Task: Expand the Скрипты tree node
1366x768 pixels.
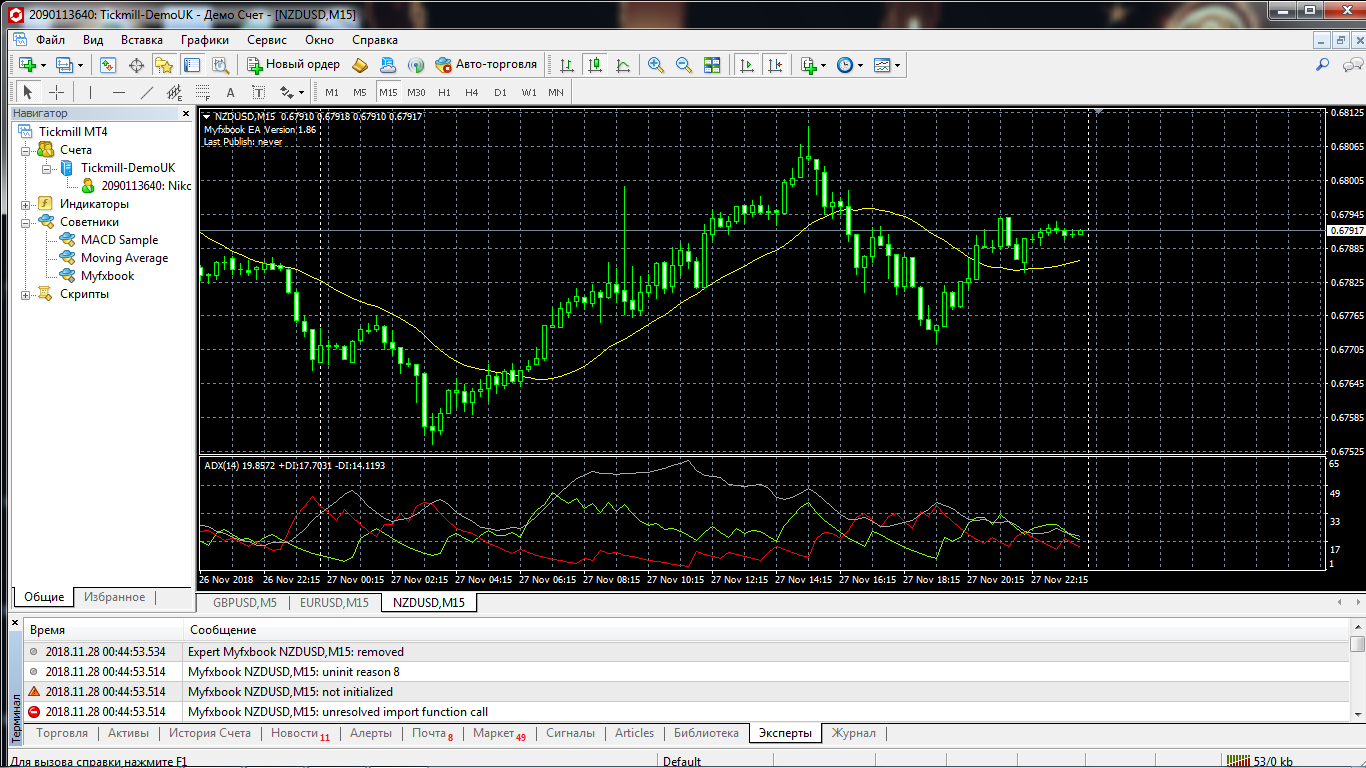Action: (26, 294)
